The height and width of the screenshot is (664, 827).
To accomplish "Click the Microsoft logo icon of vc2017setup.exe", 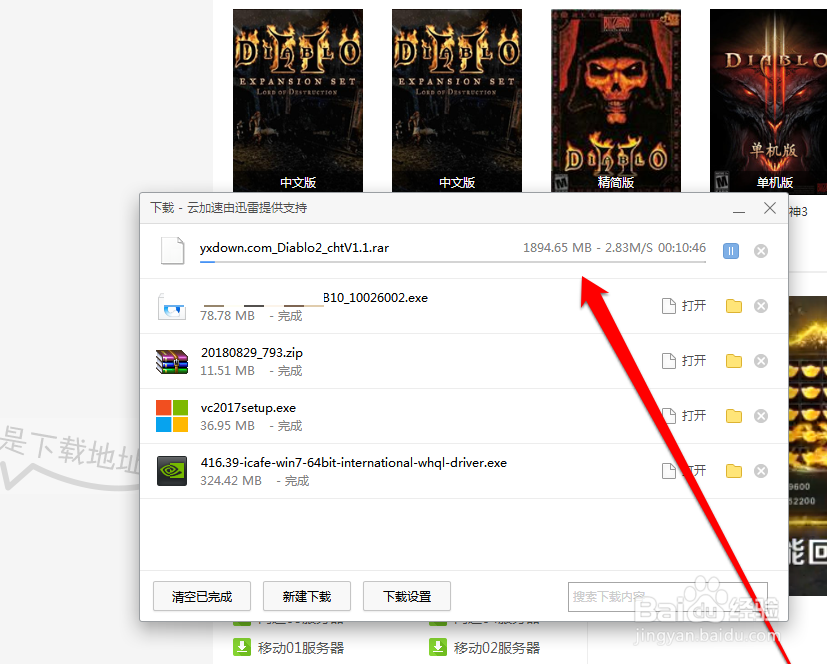I will [x=172, y=416].
